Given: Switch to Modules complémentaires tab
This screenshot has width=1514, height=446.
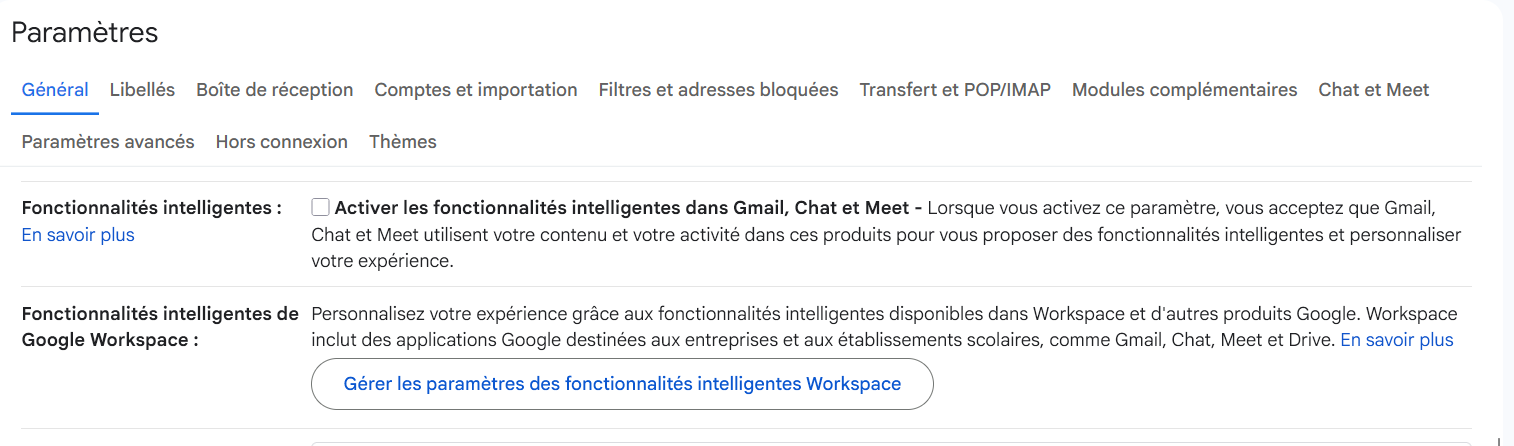Looking at the screenshot, I should tap(1184, 90).
